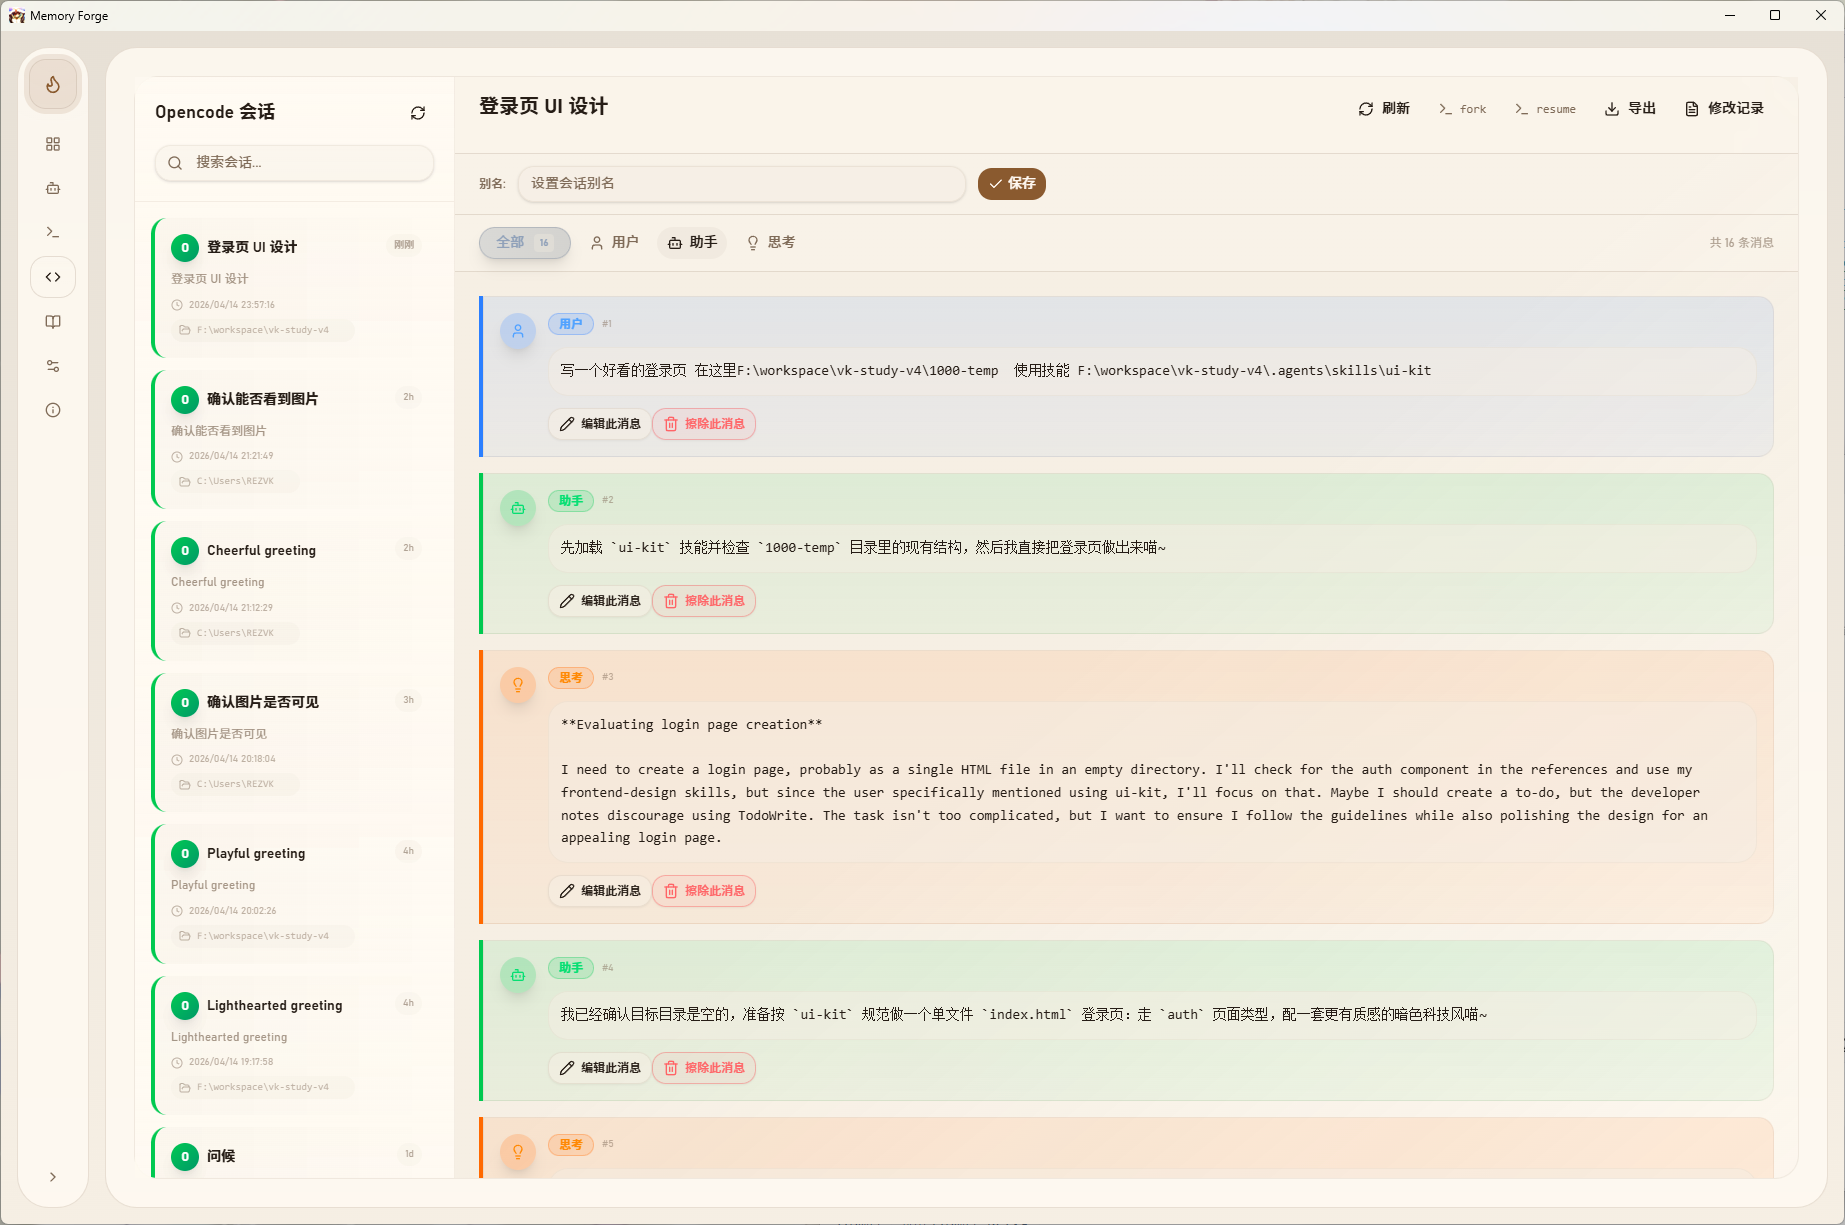Erase message #3 with 擦除此消息
Screen dimensions: 1845x1225
[704, 891]
